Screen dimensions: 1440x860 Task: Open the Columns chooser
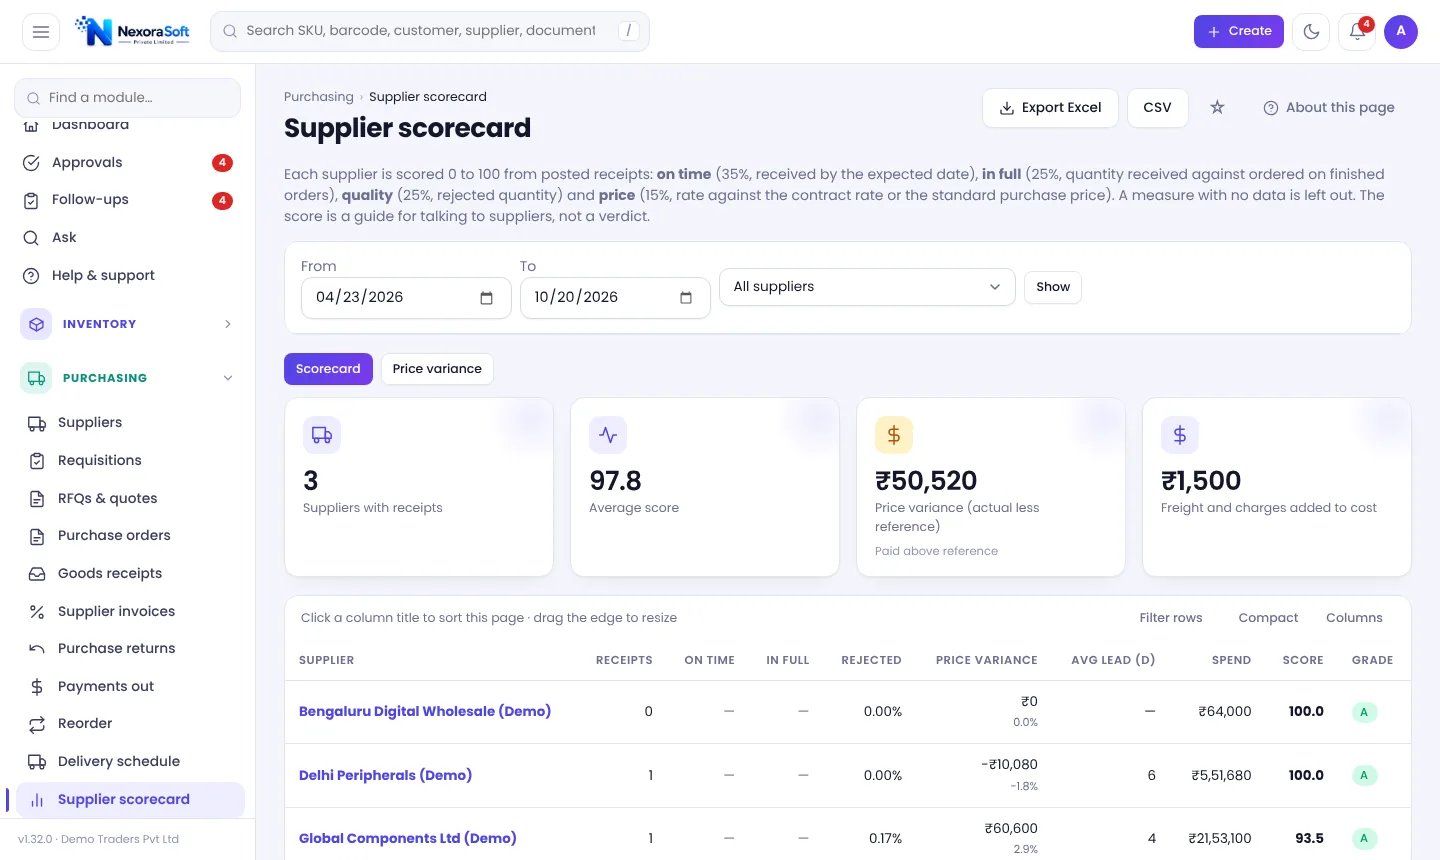[1354, 618]
